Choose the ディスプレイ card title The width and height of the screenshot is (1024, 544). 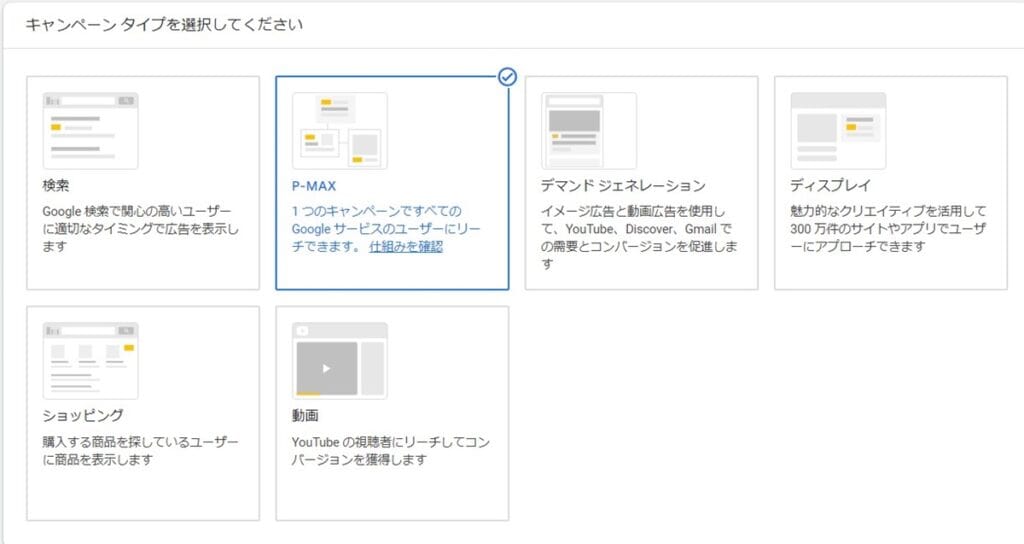point(830,185)
